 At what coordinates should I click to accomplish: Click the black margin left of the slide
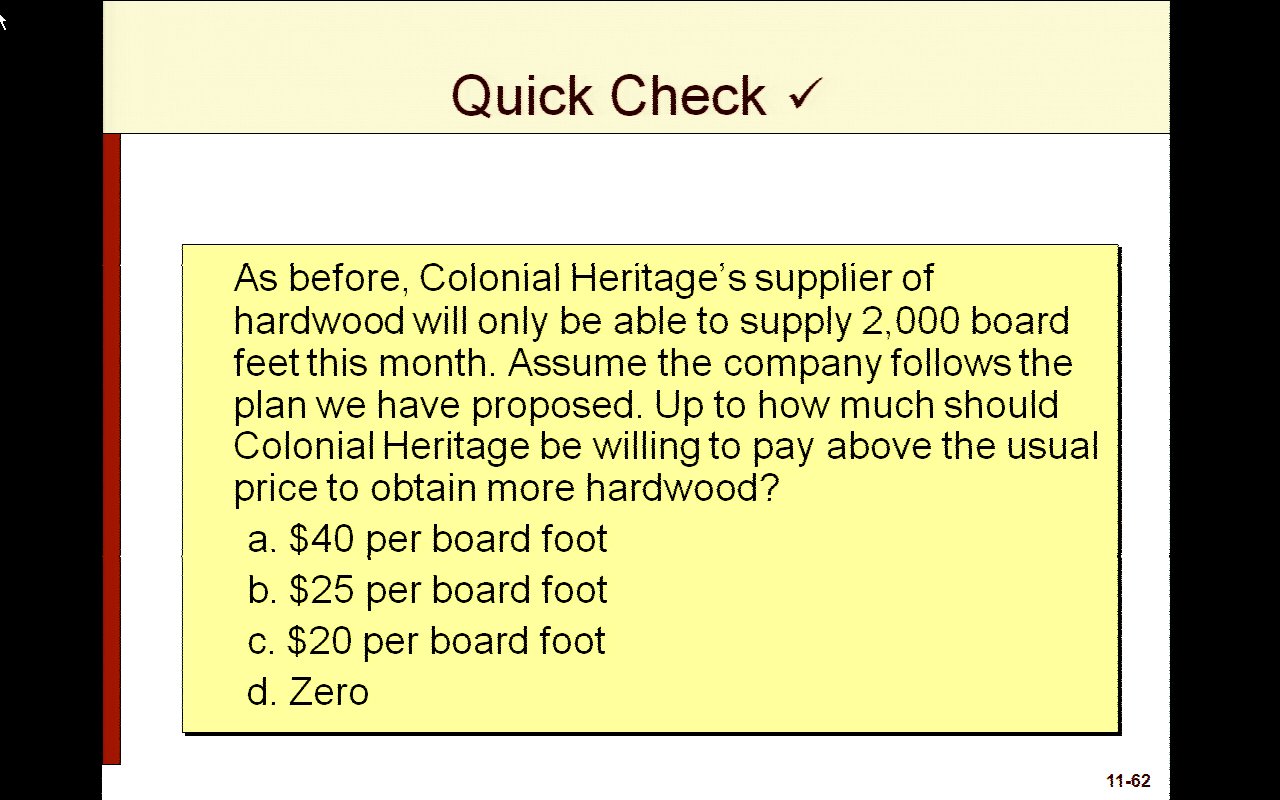50,400
